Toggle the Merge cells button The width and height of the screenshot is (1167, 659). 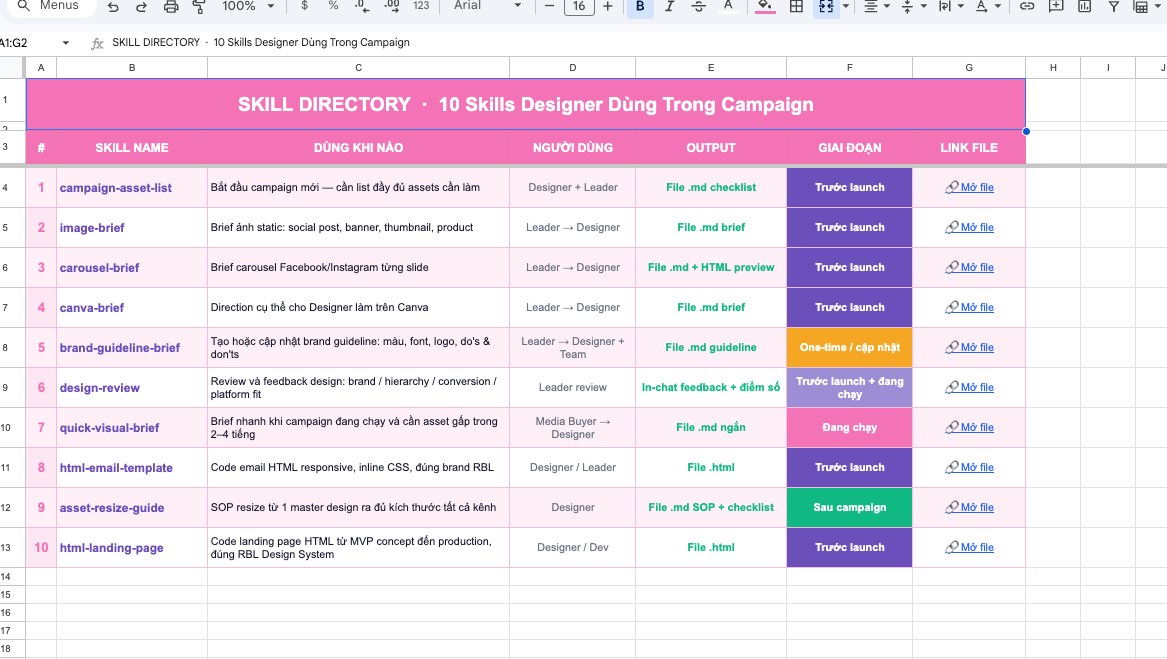pyautogui.click(x=825, y=7)
